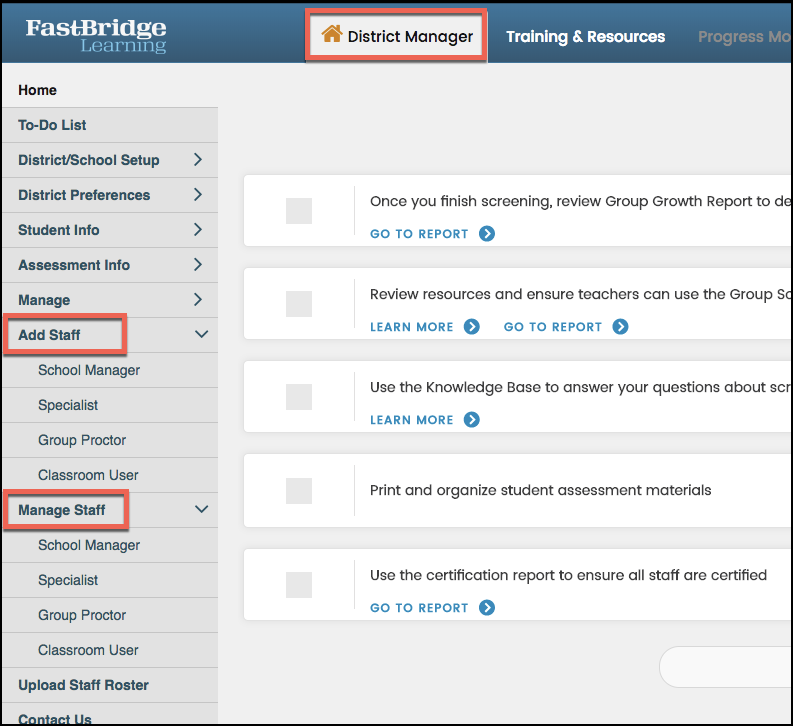The width and height of the screenshot is (793, 726).
Task: Open Upload Staff Roster link
Action: pos(83,685)
